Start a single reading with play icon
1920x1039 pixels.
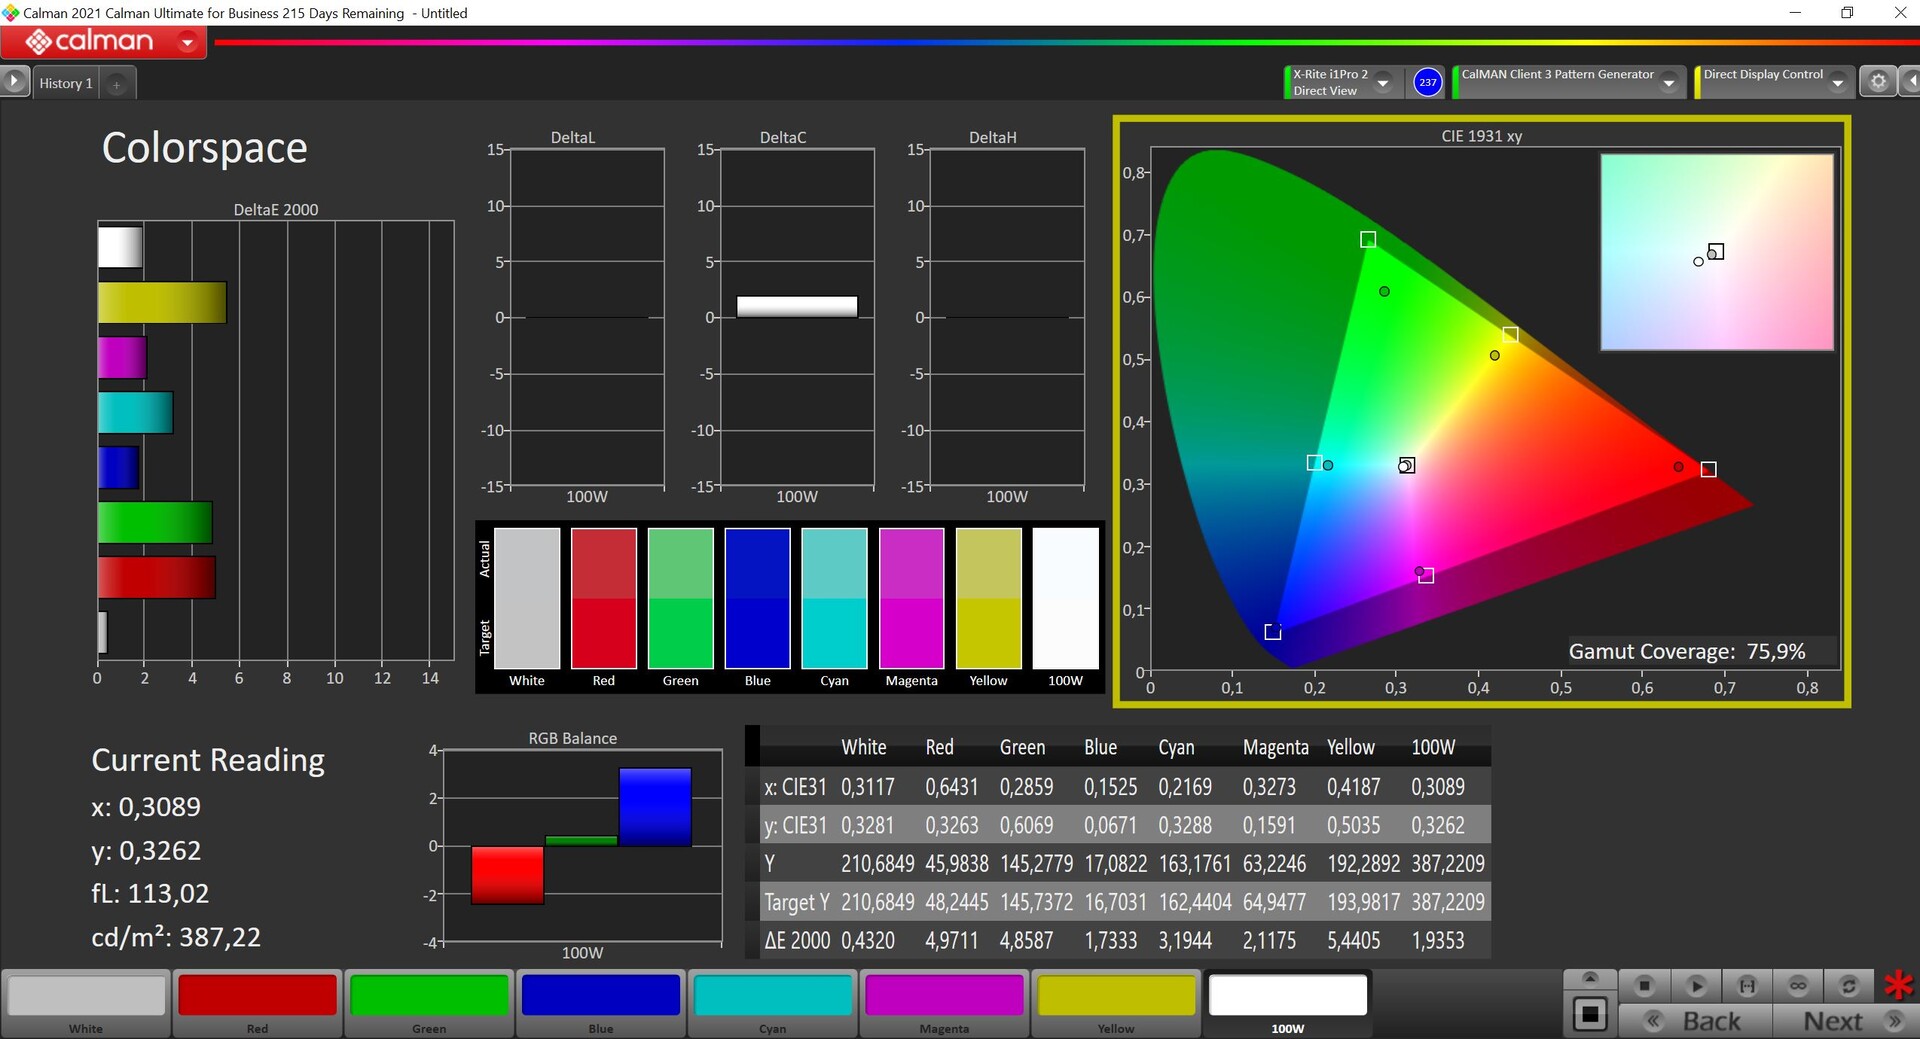tap(1696, 986)
